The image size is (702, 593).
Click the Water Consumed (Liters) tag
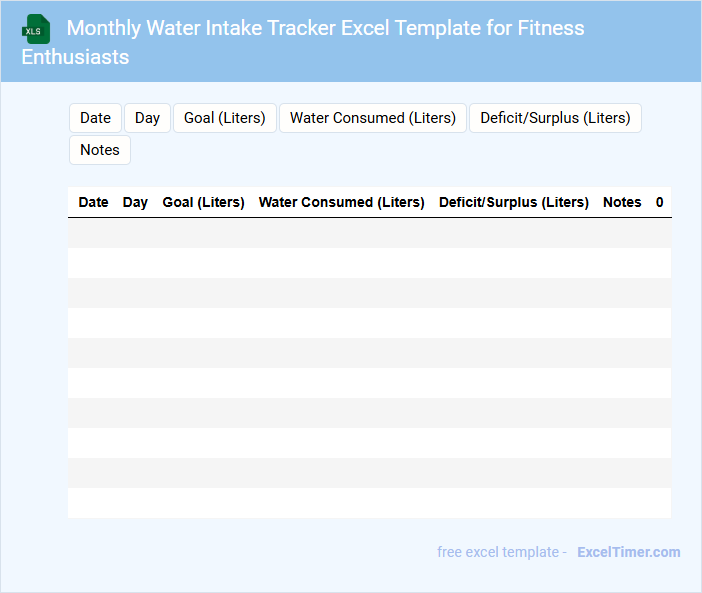coord(372,118)
